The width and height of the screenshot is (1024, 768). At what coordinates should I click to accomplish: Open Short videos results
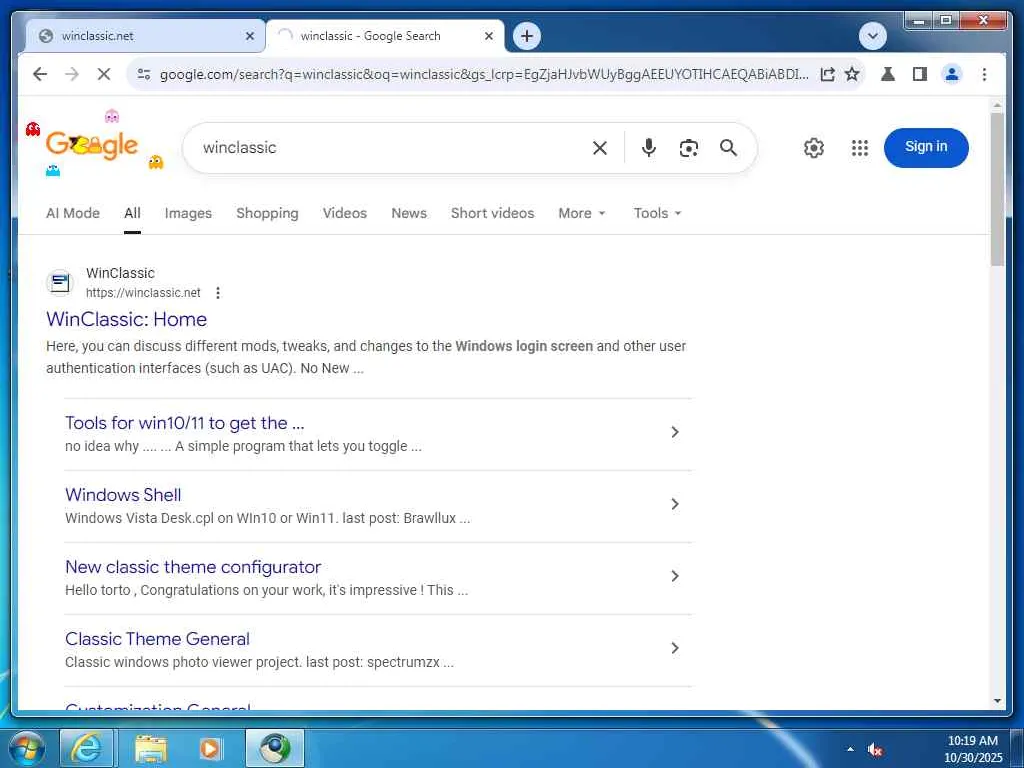(492, 214)
